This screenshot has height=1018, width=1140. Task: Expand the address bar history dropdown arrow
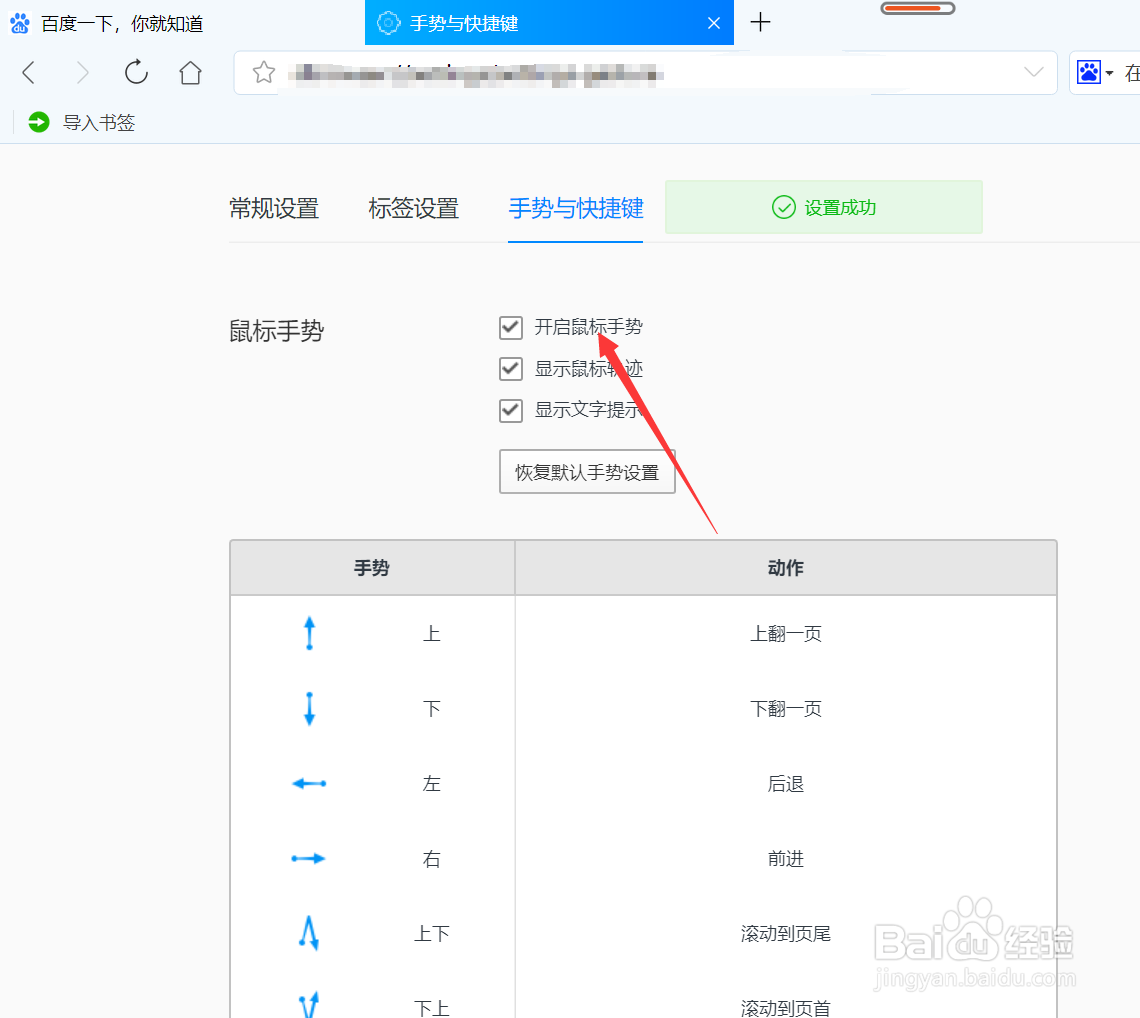pyautogui.click(x=1034, y=72)
